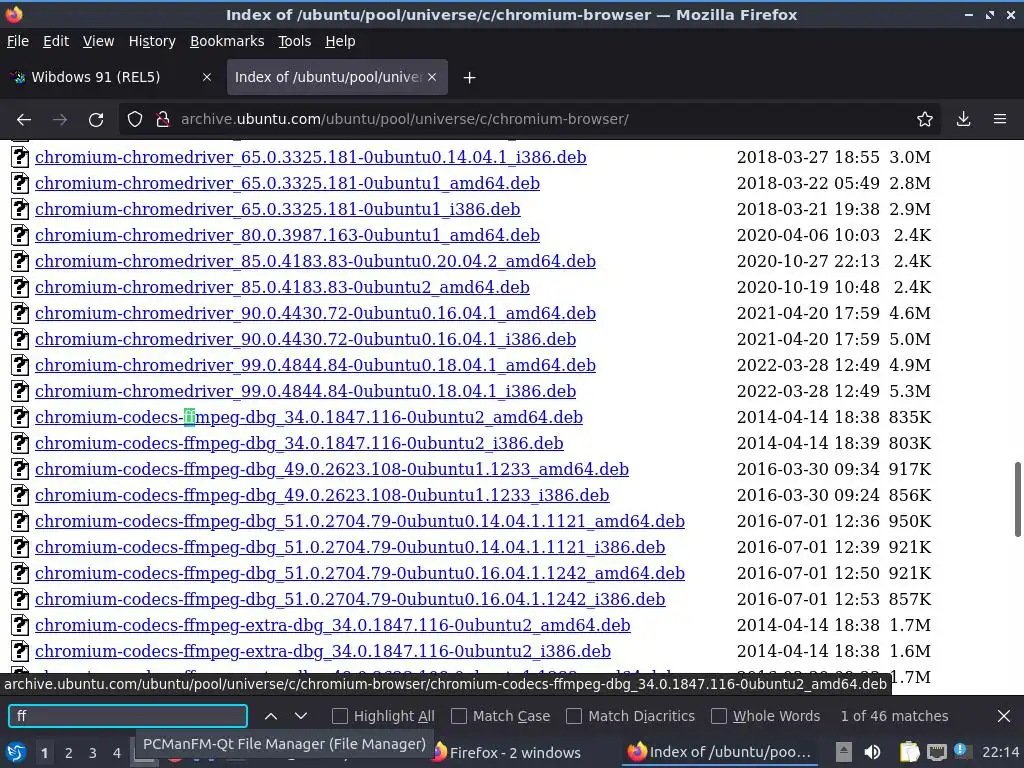Open the View menu

click(98, 41)
